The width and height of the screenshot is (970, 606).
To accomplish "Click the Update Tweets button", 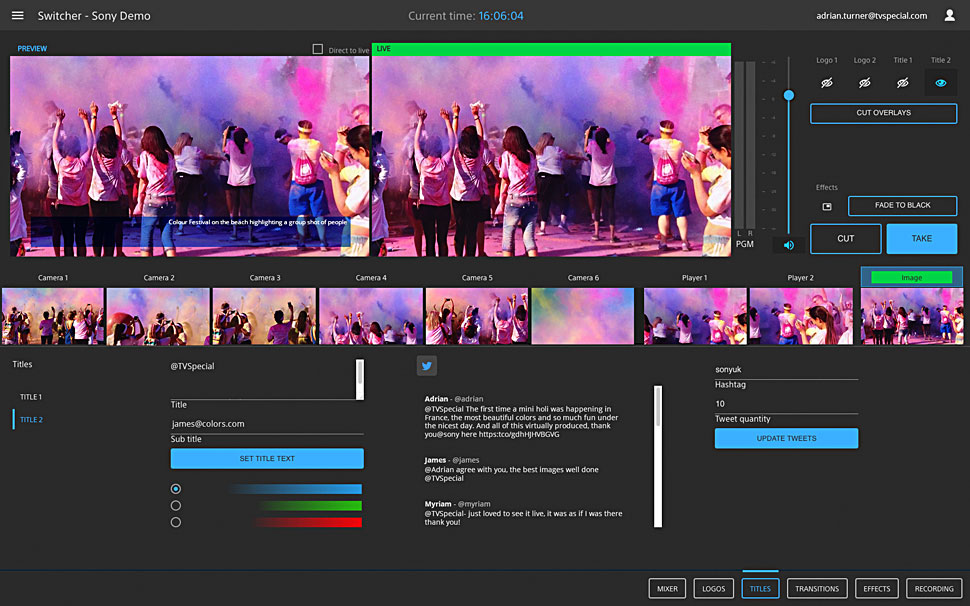I will click(786, 439).
